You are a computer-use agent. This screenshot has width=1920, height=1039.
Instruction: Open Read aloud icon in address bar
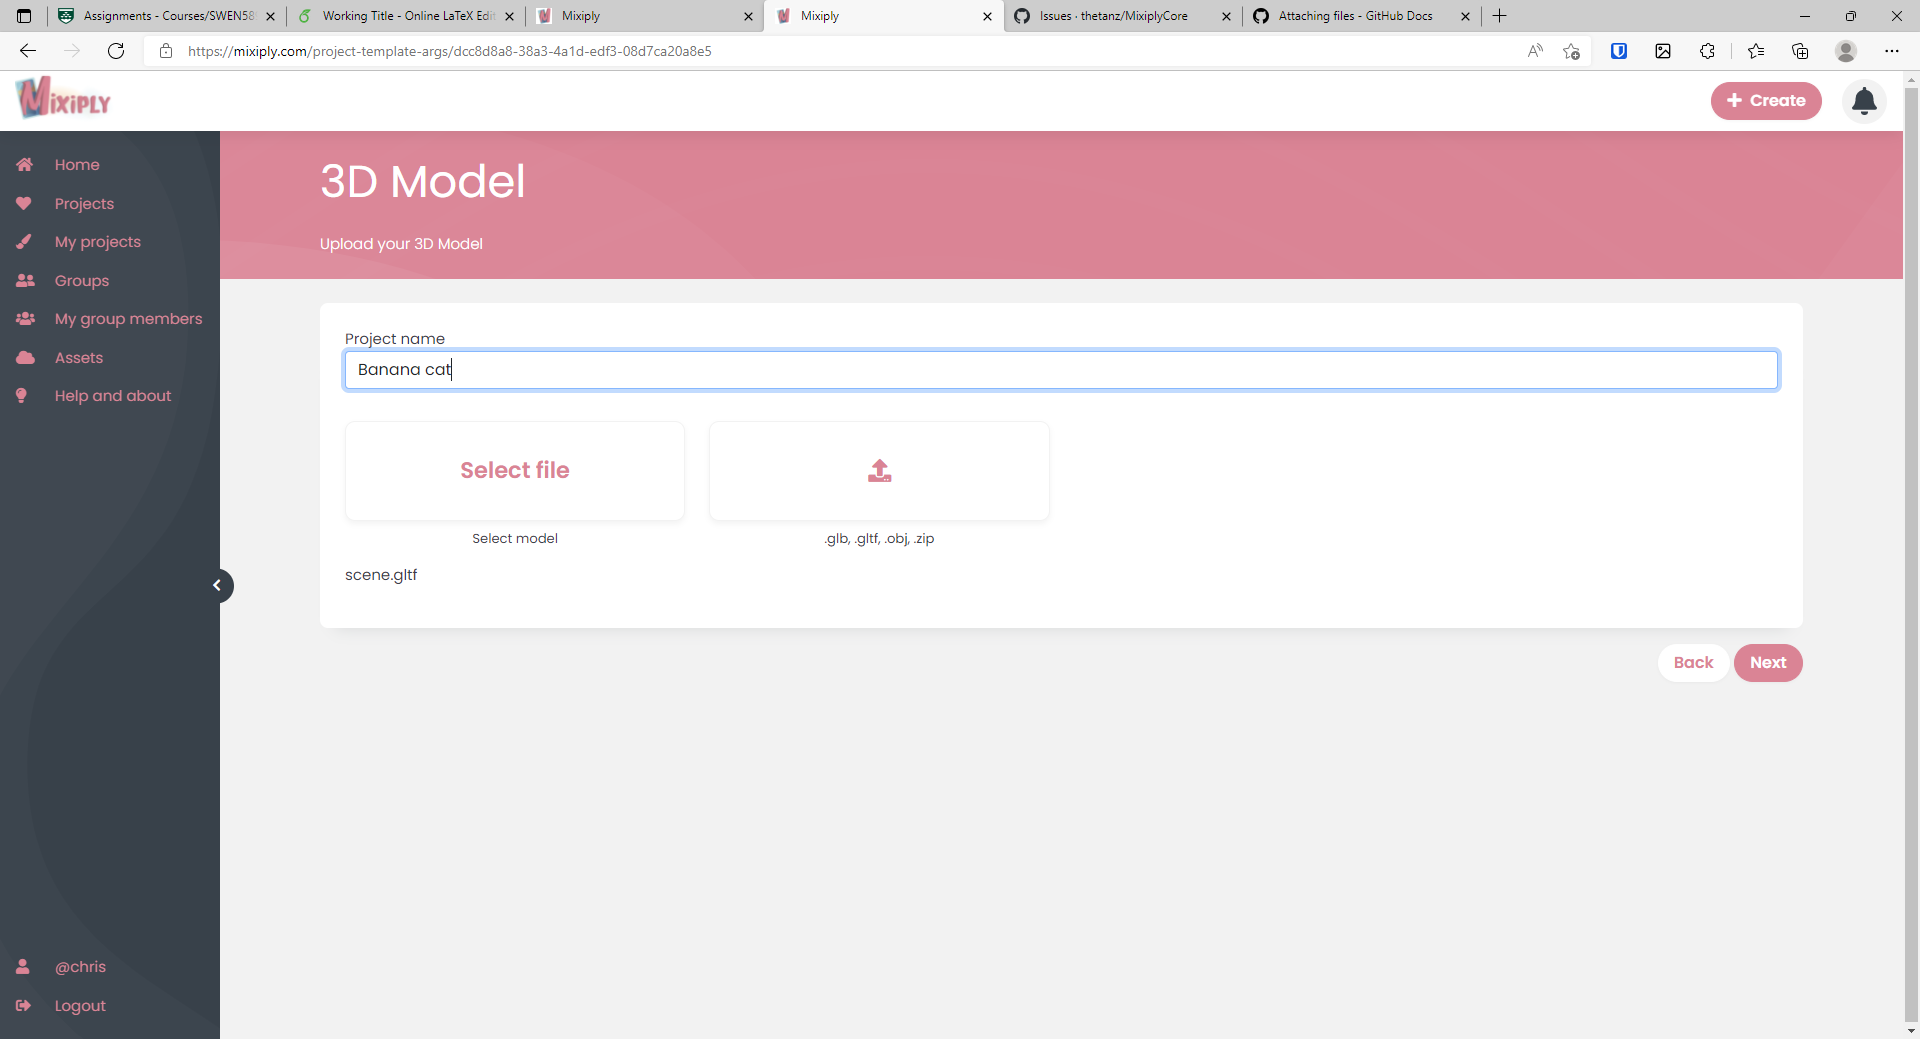pos(1535,51)
